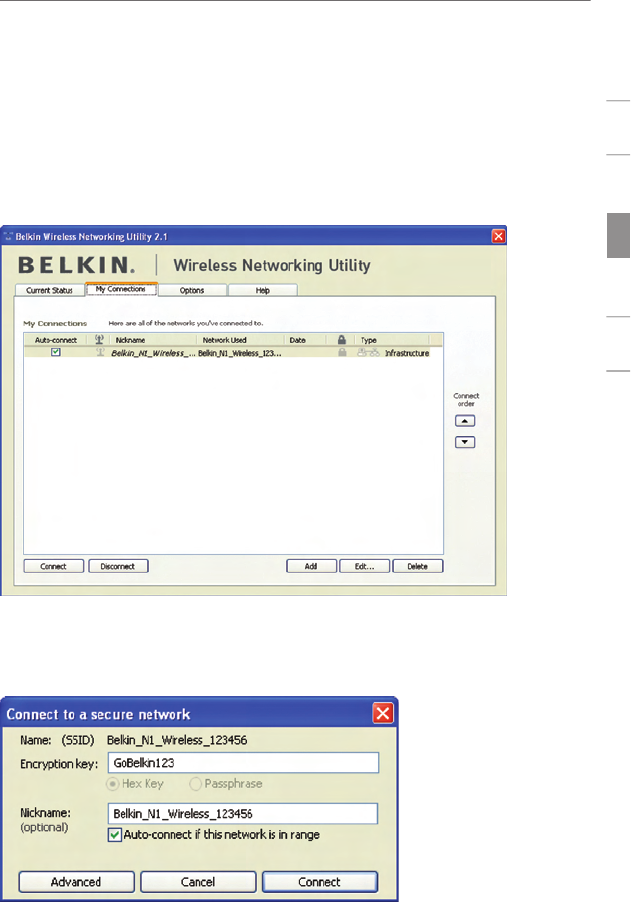Close the Belkin Wireless Networking Utility window
Screen dimensions: 631x902
(498, 236)
